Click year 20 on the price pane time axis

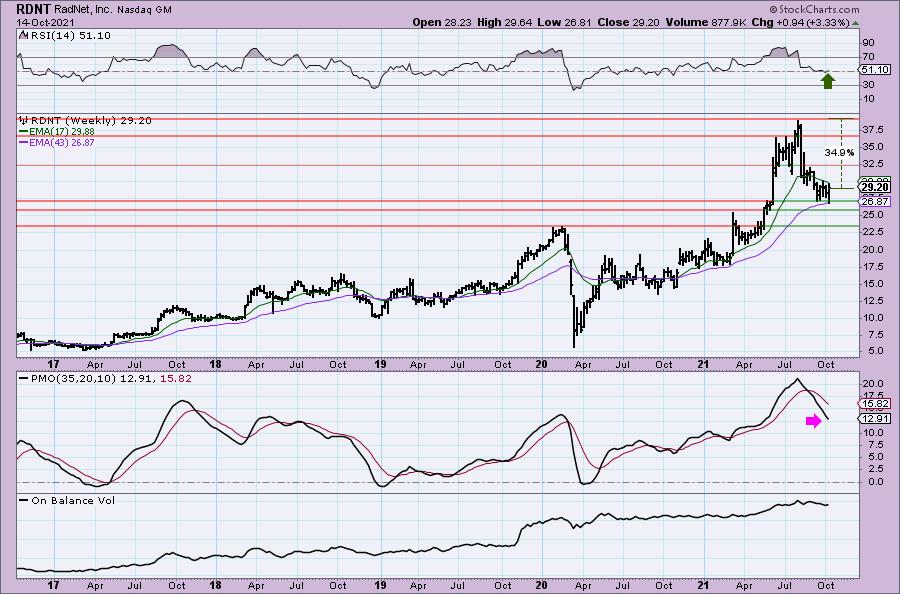(541, 364)
